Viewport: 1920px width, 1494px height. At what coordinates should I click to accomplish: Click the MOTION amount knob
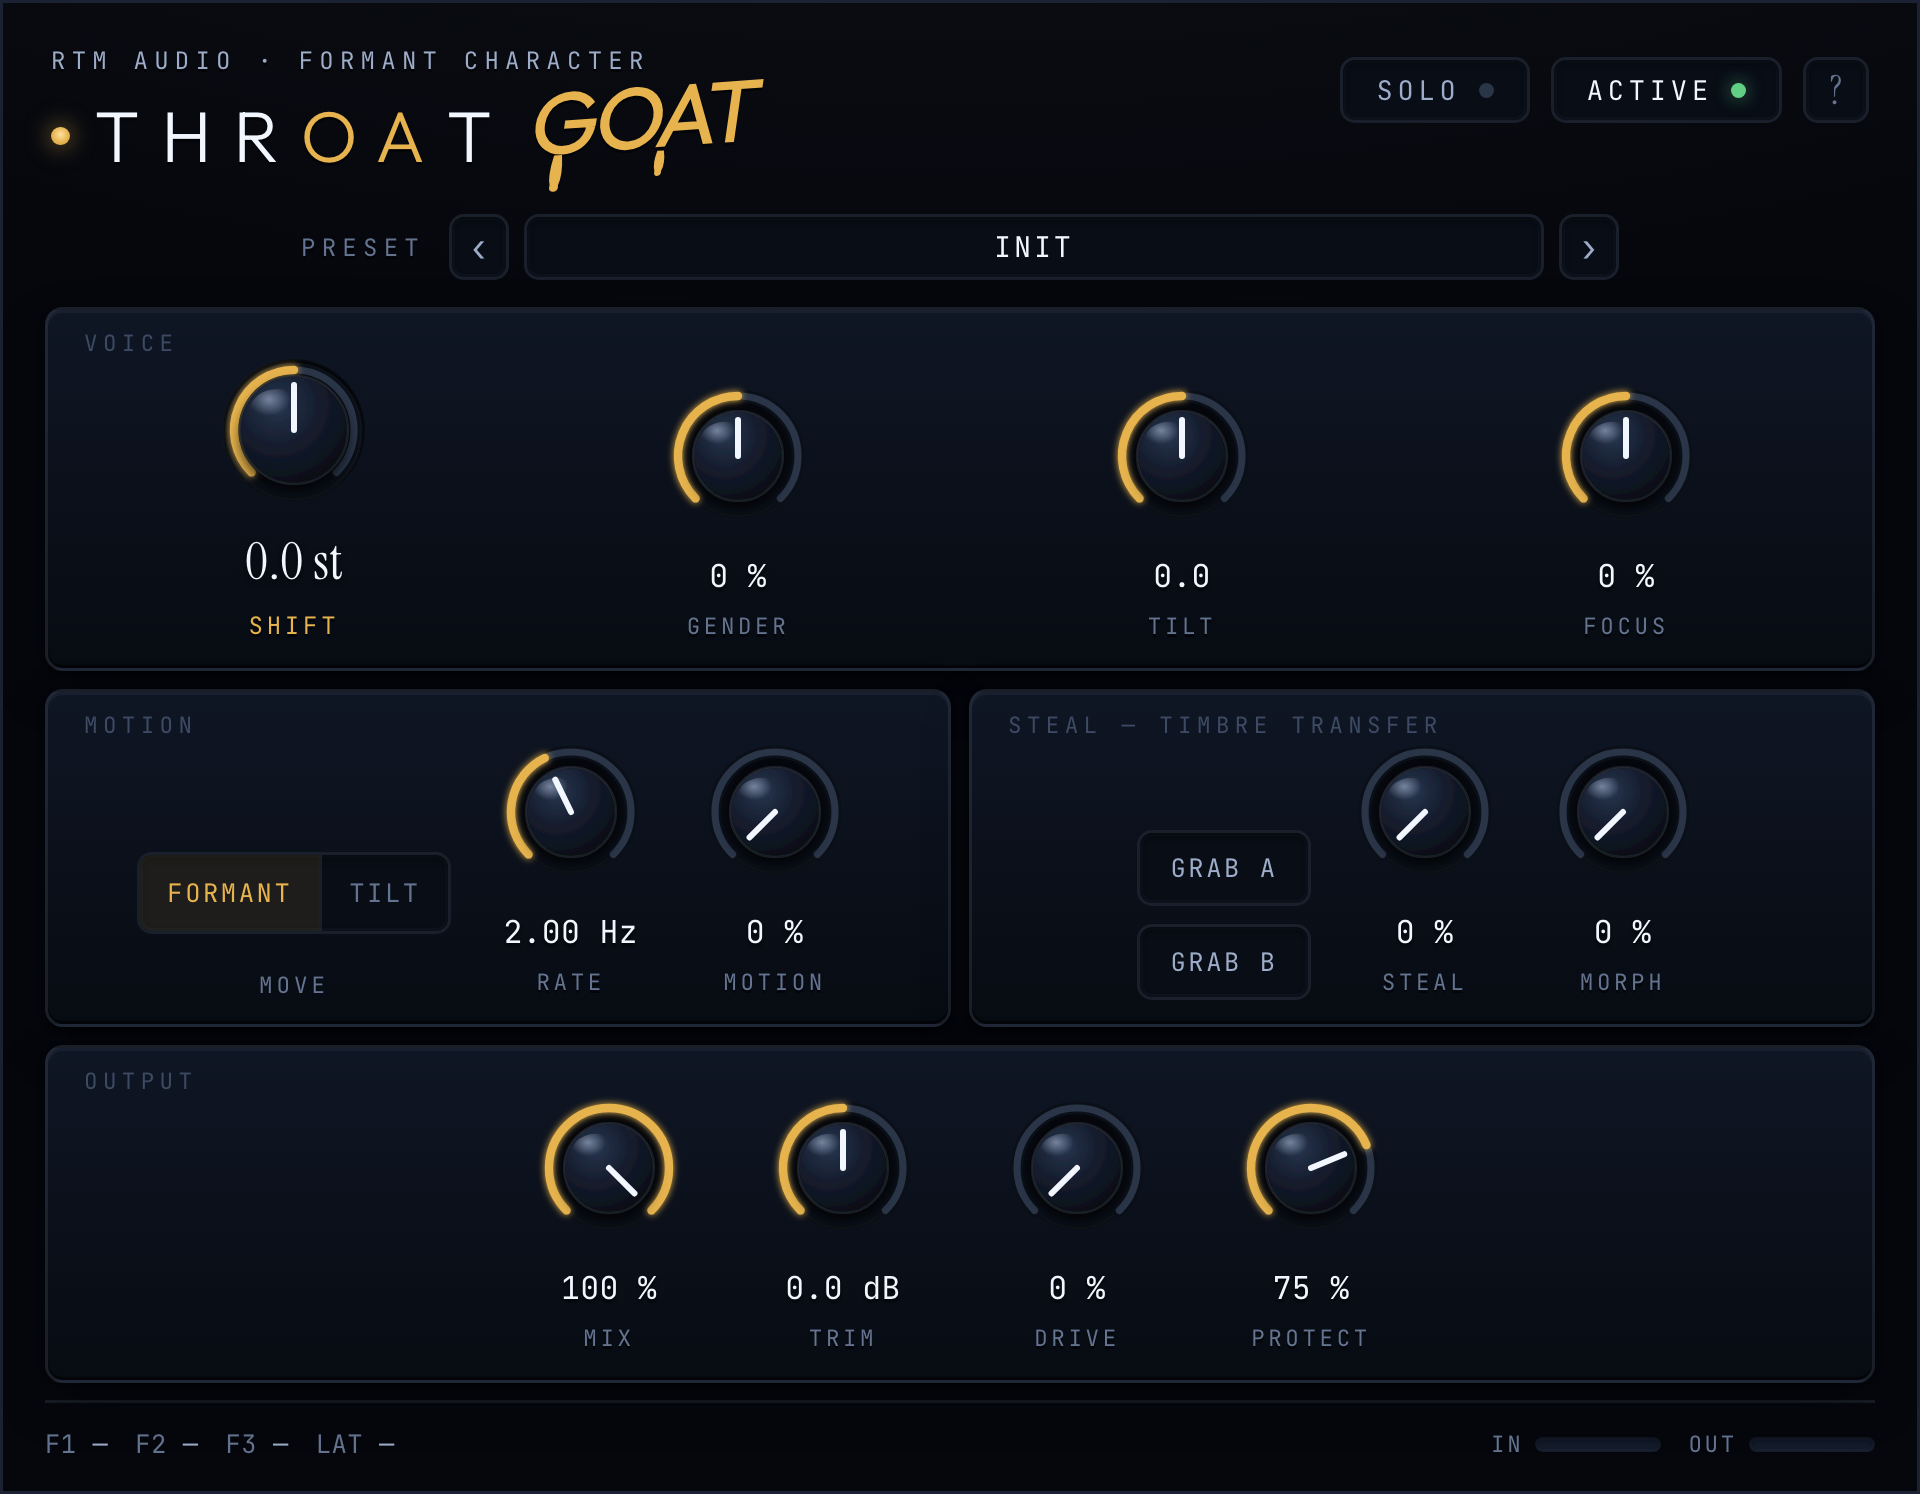774,811
